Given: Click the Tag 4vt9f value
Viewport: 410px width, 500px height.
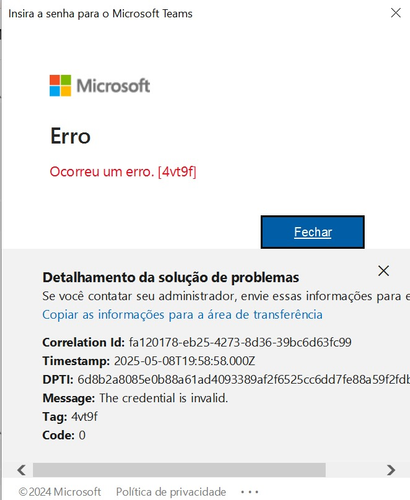Looking at the screenshot, I should click(x=84, y=417).
